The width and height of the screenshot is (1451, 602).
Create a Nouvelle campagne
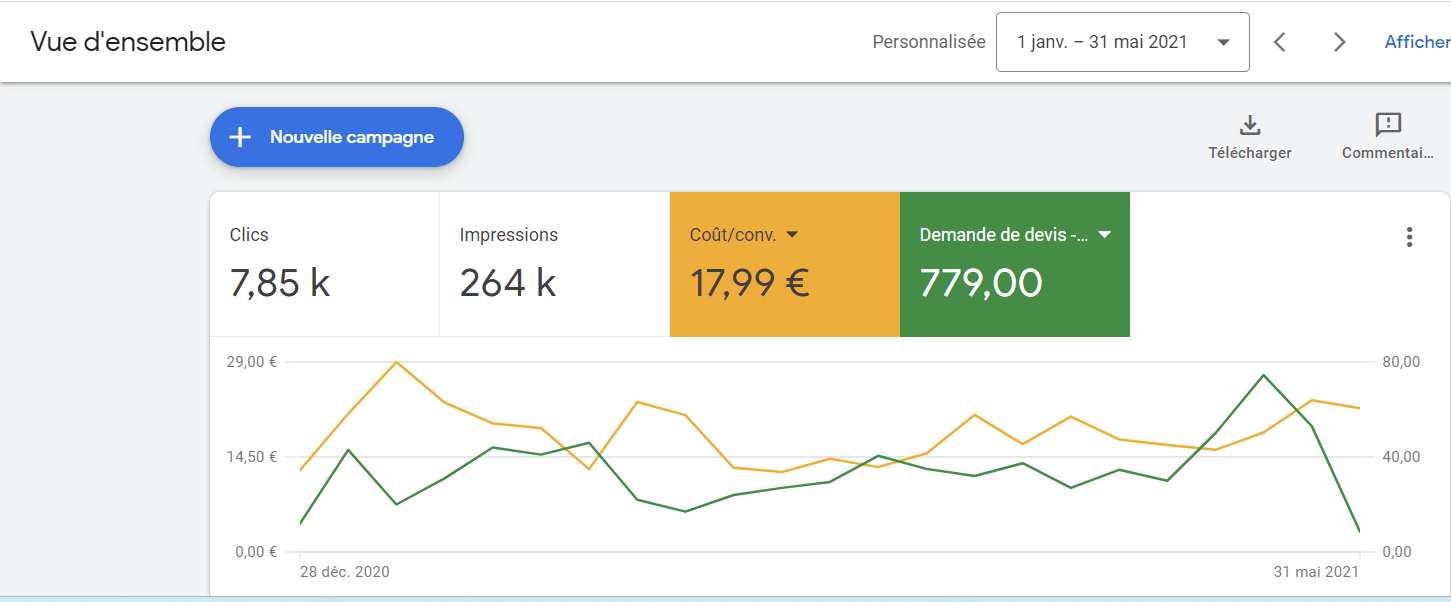[x=336, y=137]
